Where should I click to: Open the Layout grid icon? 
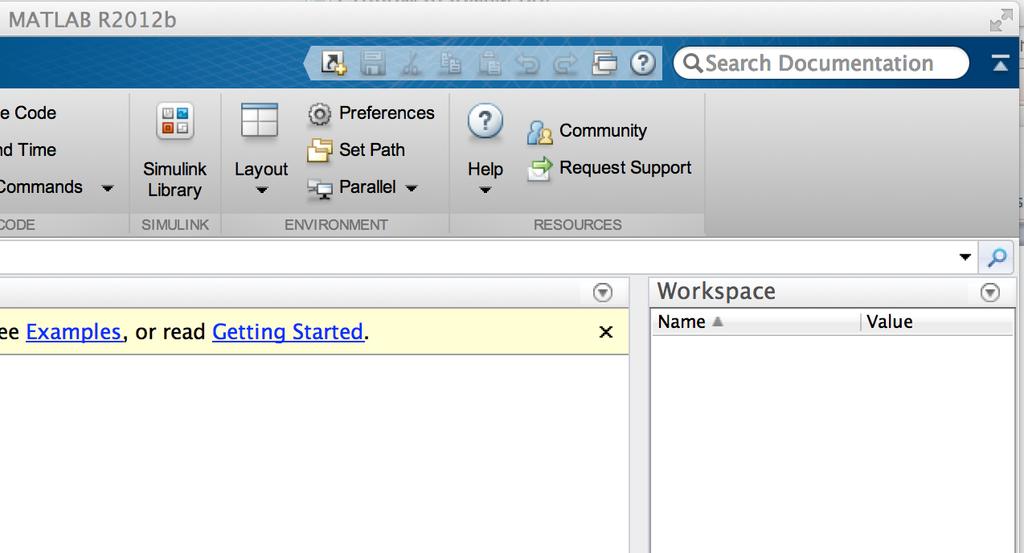pos(259,120)
